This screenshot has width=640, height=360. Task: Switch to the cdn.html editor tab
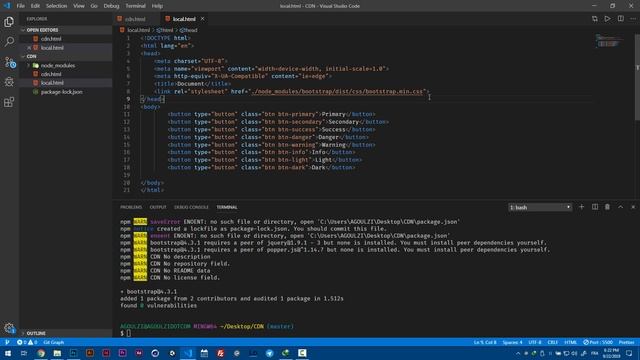coord(135,19)
